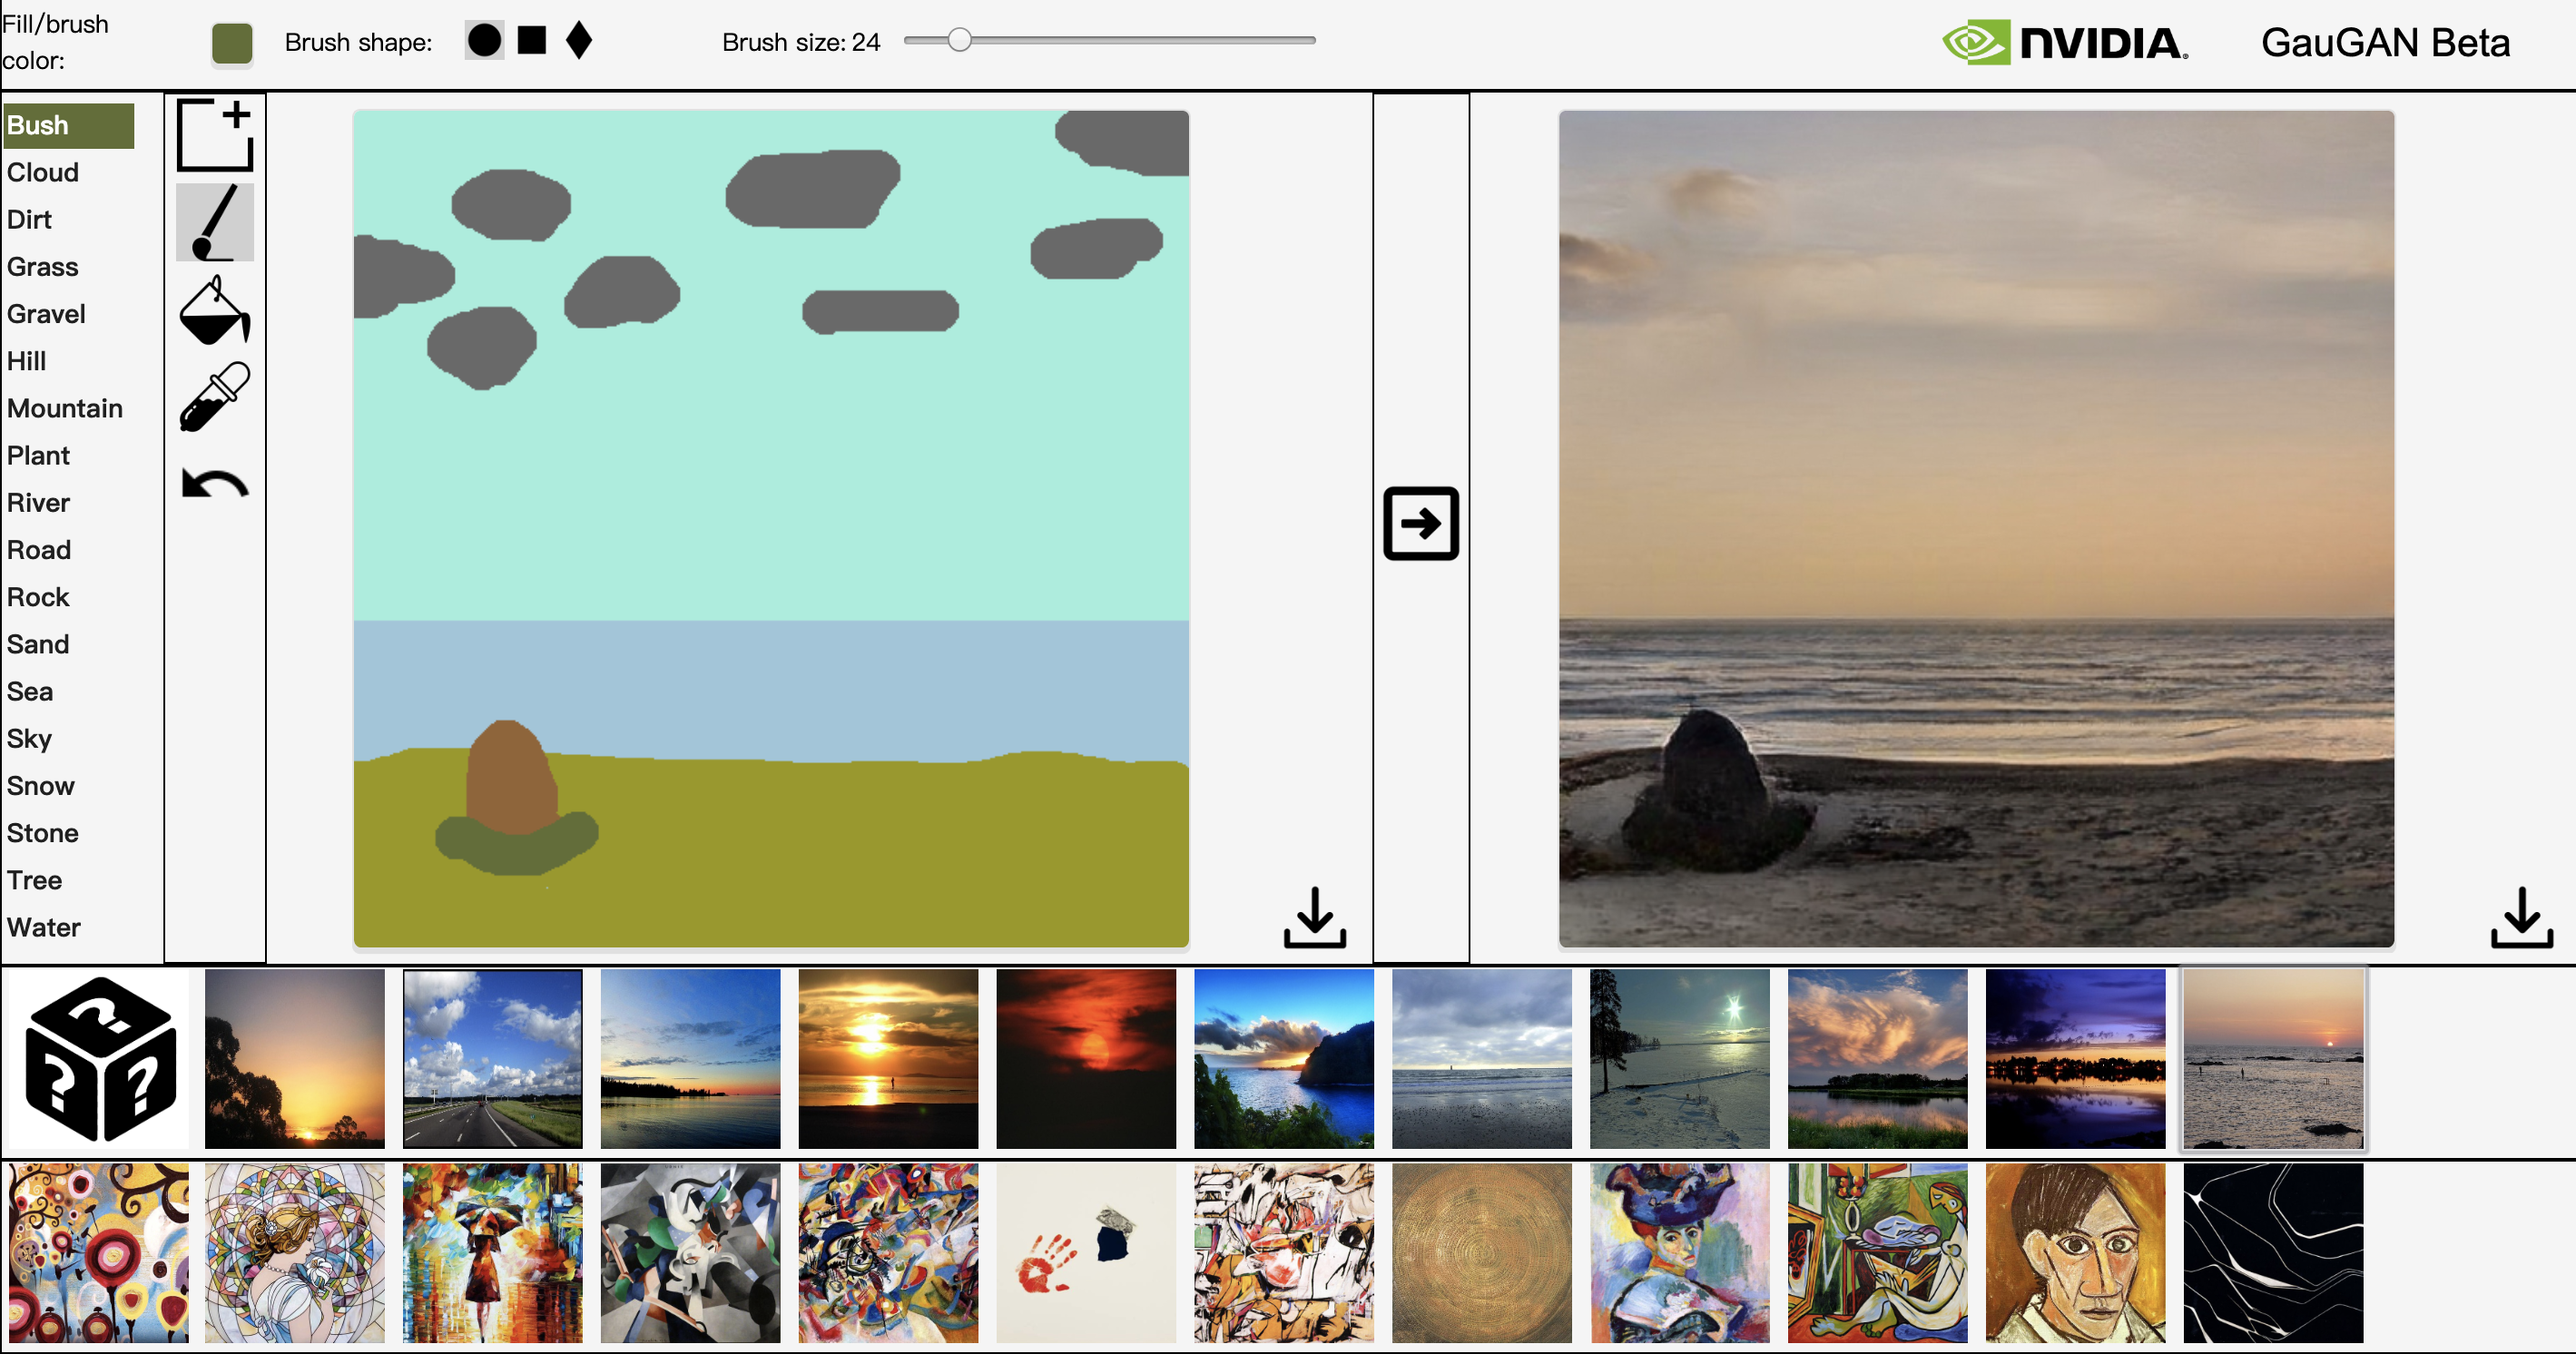
Task: Generate image with the right-arrow button
Action: pos(1421,523)
